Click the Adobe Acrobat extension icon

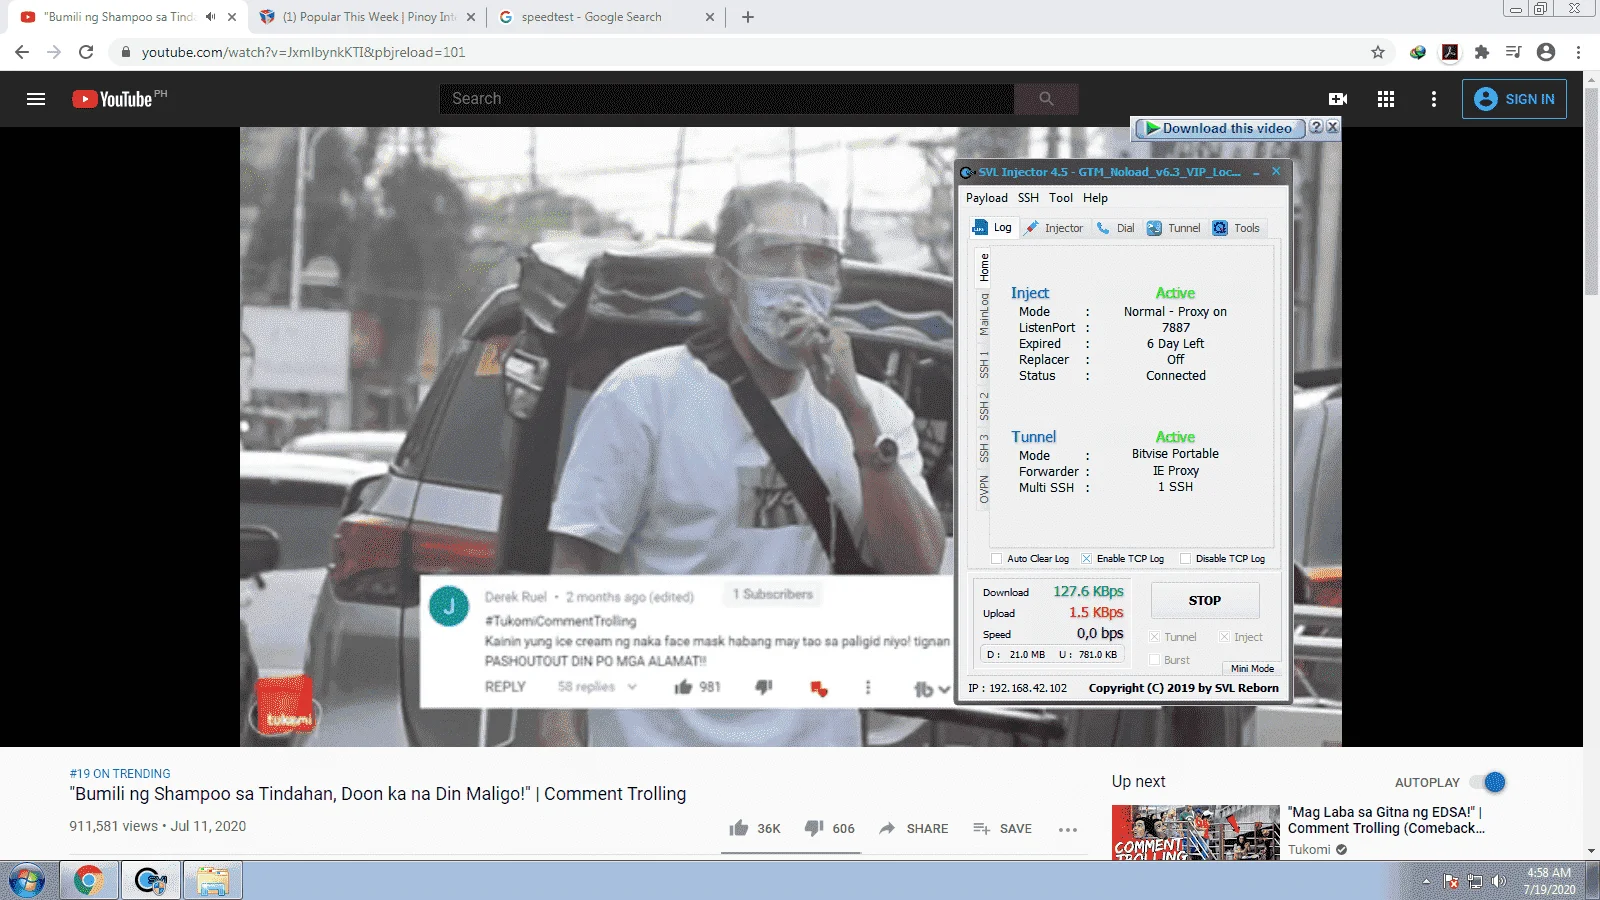pos(1450,52)
